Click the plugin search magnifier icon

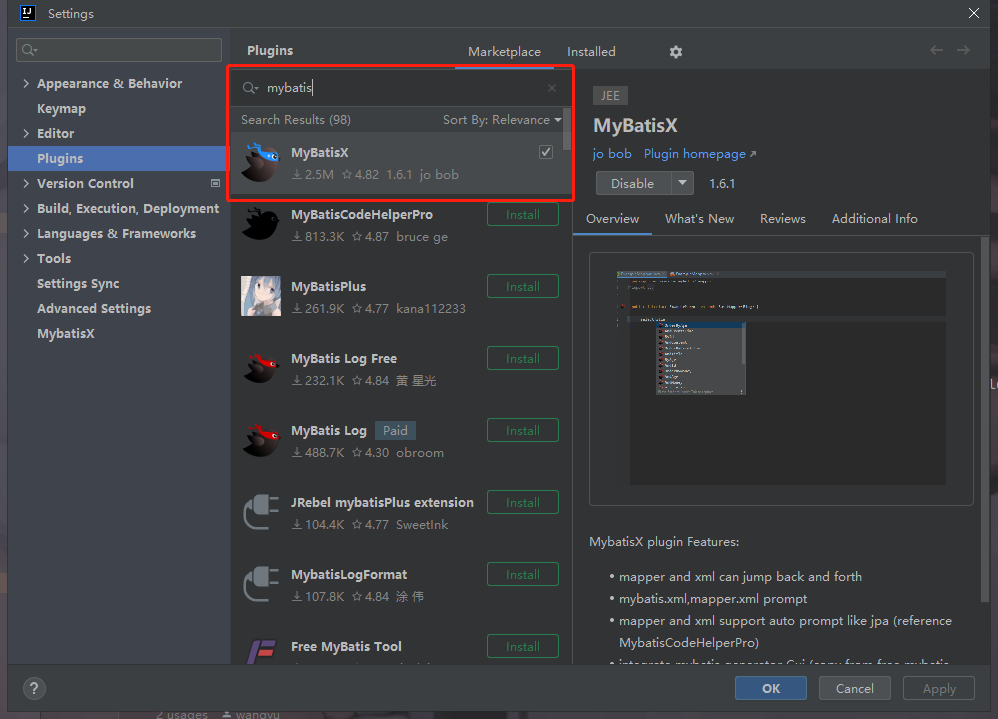click(250, 88)
